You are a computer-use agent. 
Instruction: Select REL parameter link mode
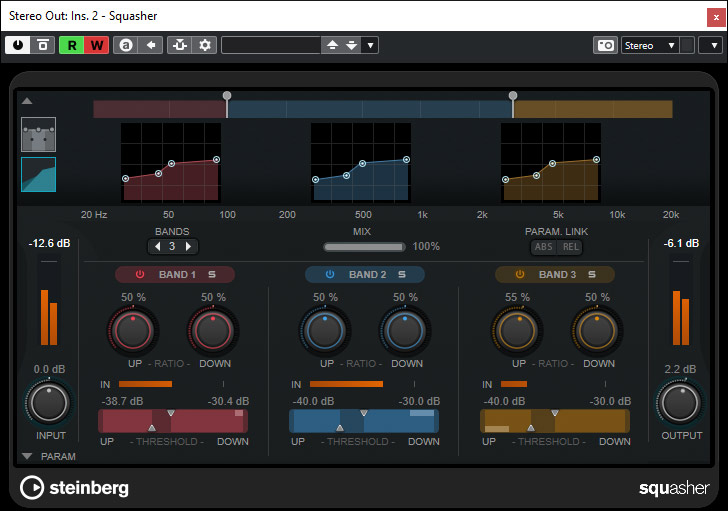point(568,247)
